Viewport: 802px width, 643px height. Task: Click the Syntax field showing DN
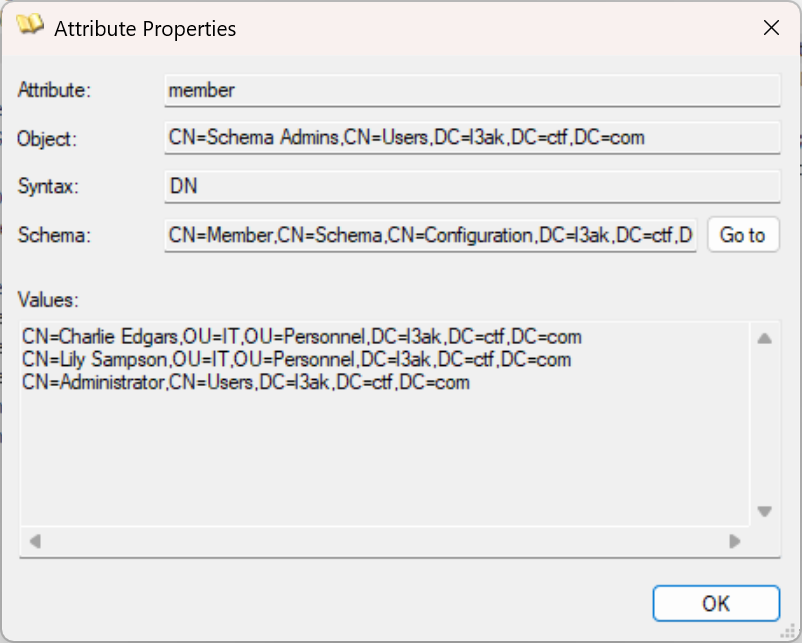[x=472, y=186]
